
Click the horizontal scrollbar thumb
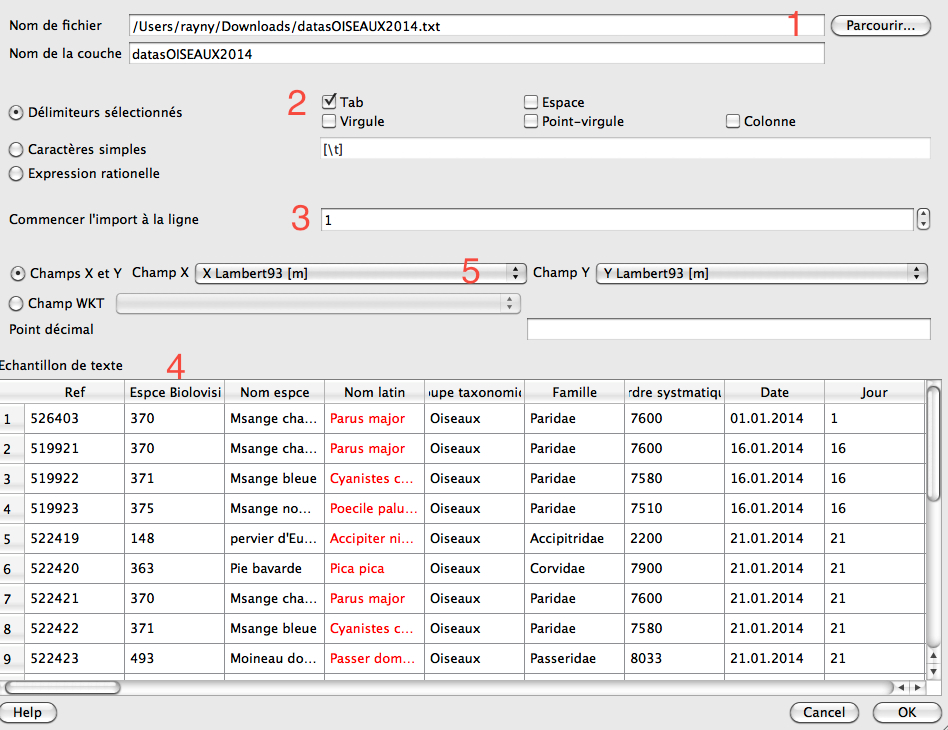[x=62, y=688]
